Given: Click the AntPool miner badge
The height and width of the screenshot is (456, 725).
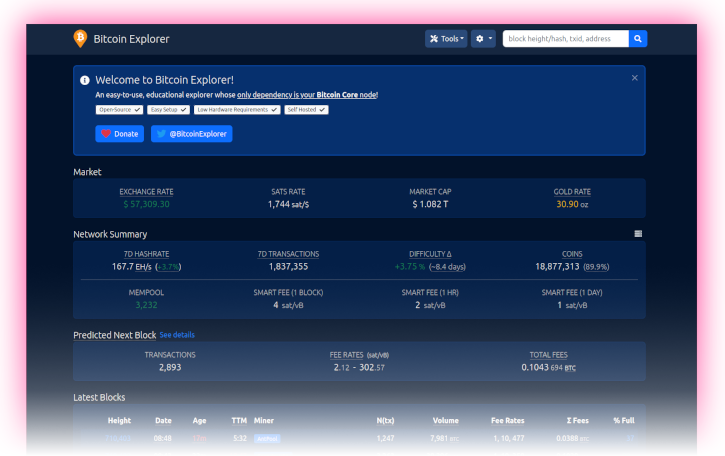Looking at the screenshot, I should pos(266,438).
